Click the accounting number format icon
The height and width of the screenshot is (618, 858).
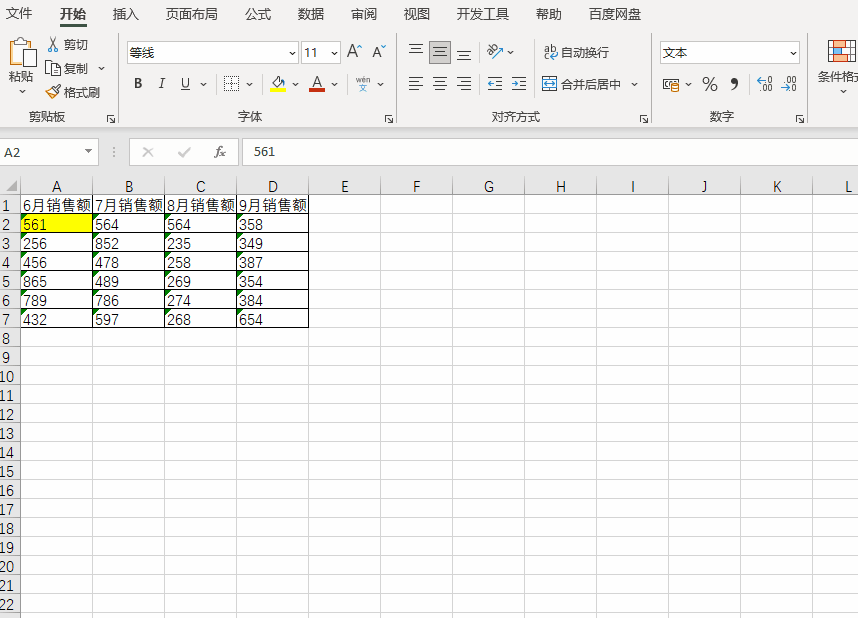pyautogui.click(x=671, y=84)
